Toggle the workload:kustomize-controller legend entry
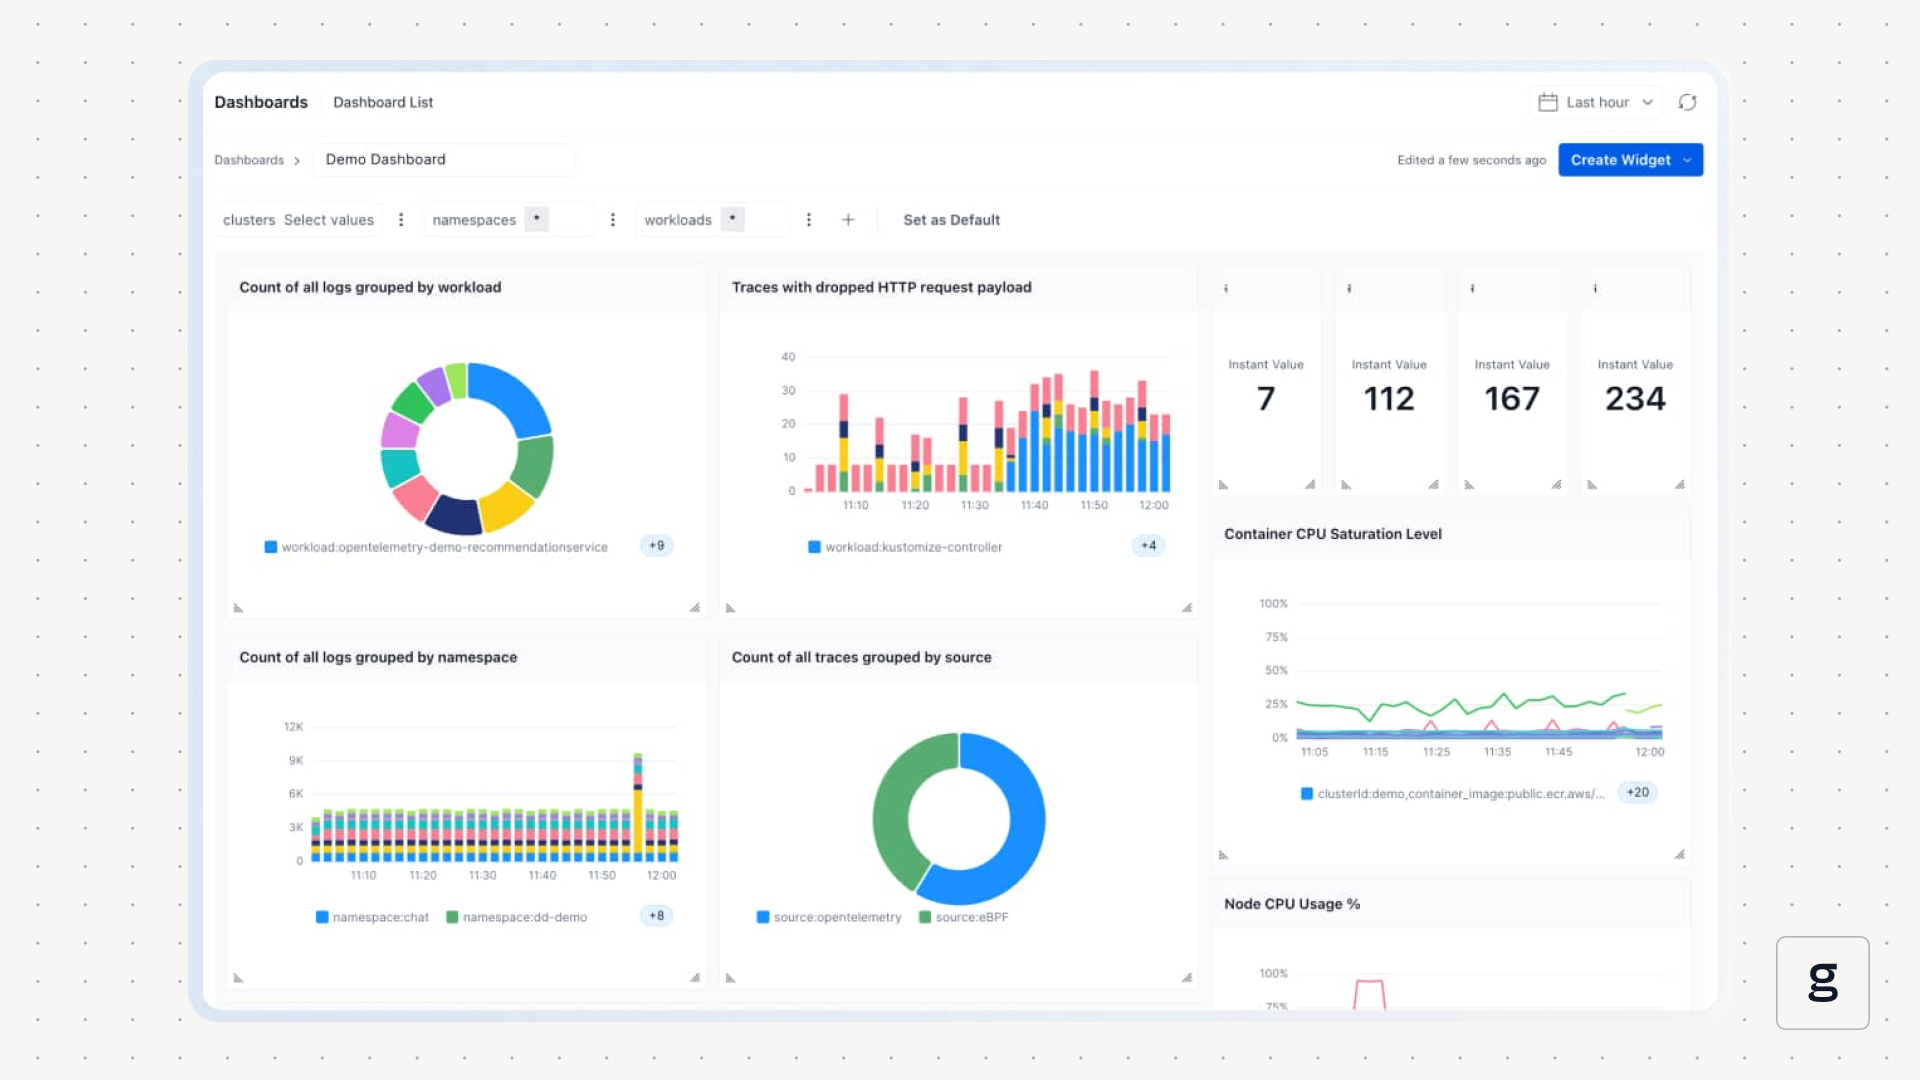1920x1080 pixels. tap(905, 547)
